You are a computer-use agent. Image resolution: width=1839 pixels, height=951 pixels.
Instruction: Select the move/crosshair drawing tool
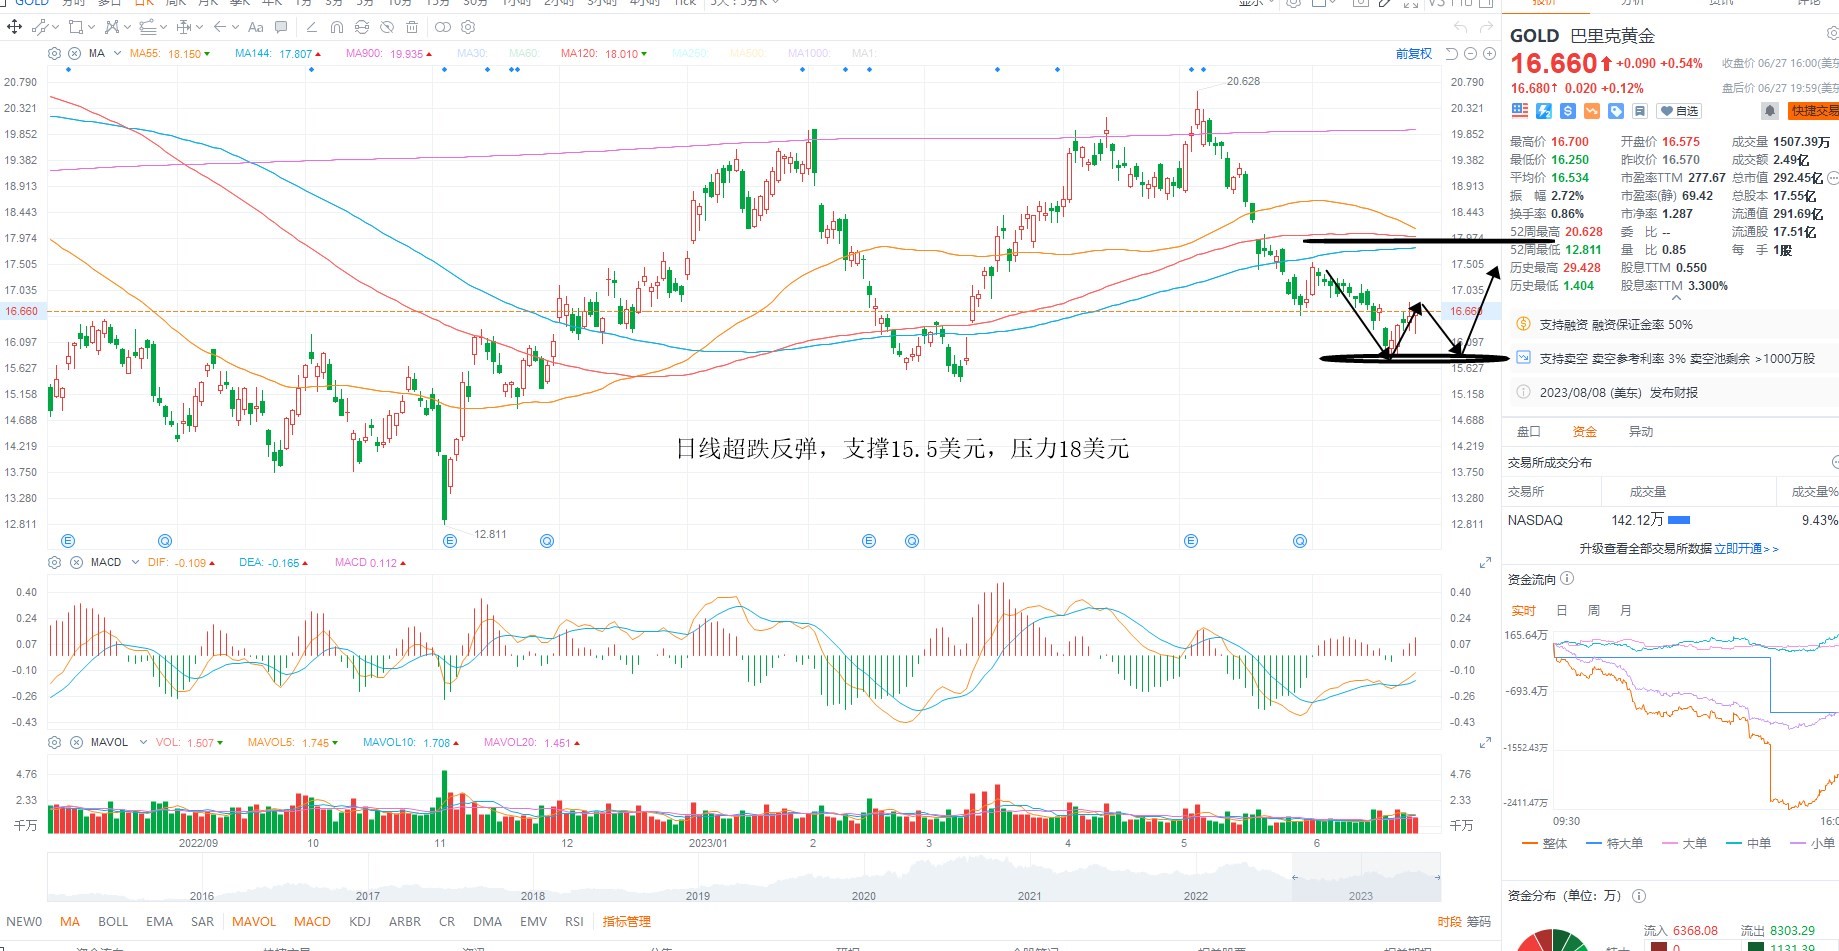point(15,27)
